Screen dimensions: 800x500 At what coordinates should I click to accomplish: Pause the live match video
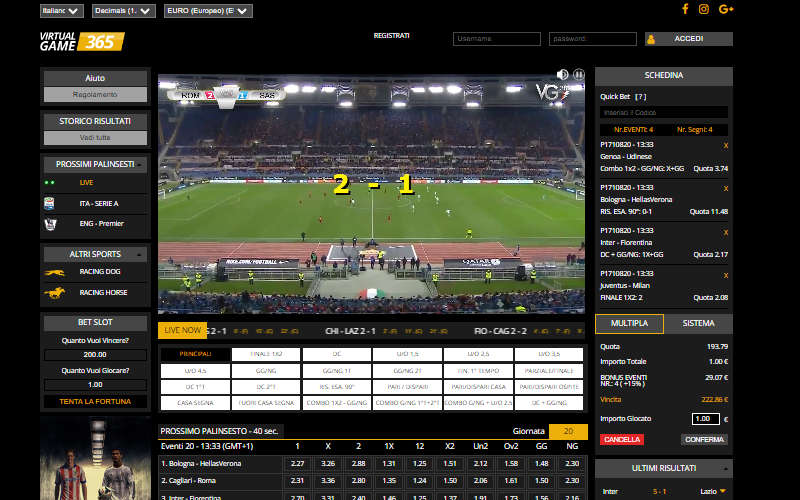click(x=579, y=74)
